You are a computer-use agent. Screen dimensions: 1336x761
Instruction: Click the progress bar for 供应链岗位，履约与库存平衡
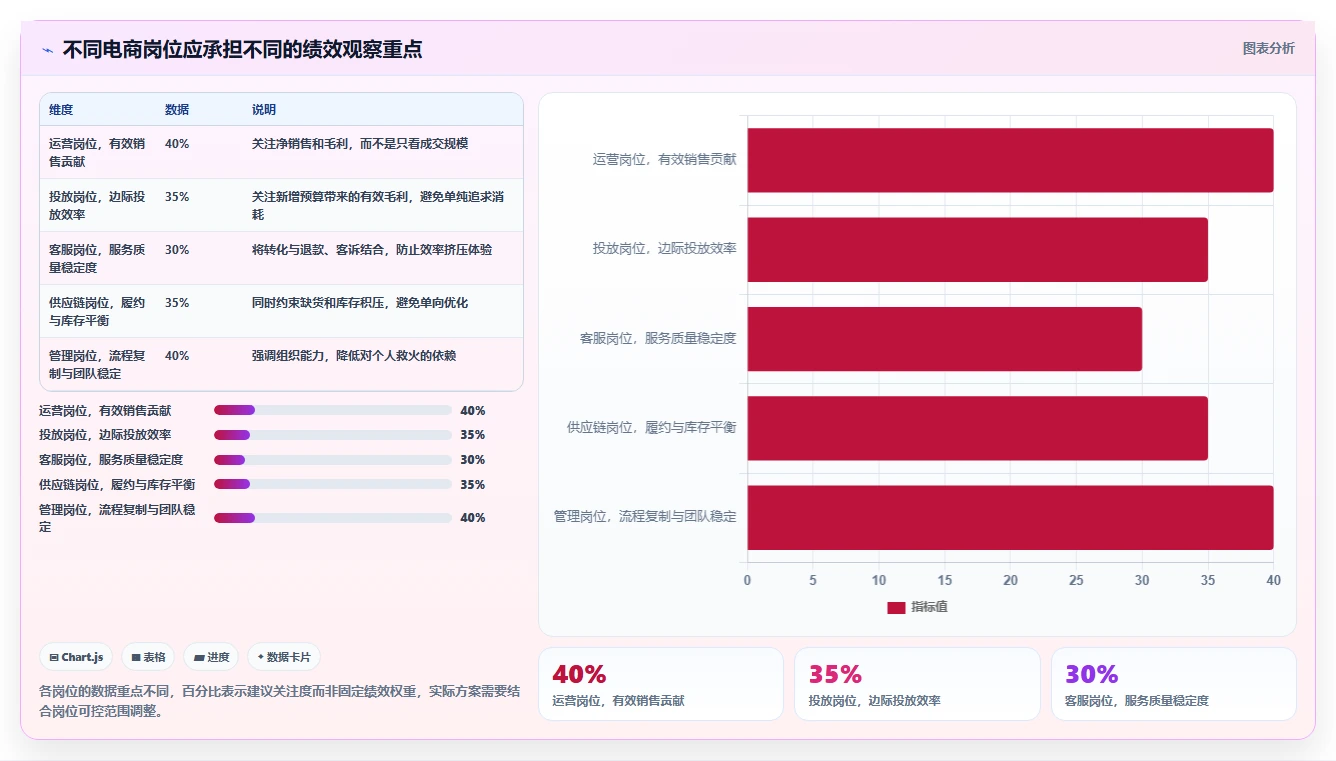(x=333, y=485)
